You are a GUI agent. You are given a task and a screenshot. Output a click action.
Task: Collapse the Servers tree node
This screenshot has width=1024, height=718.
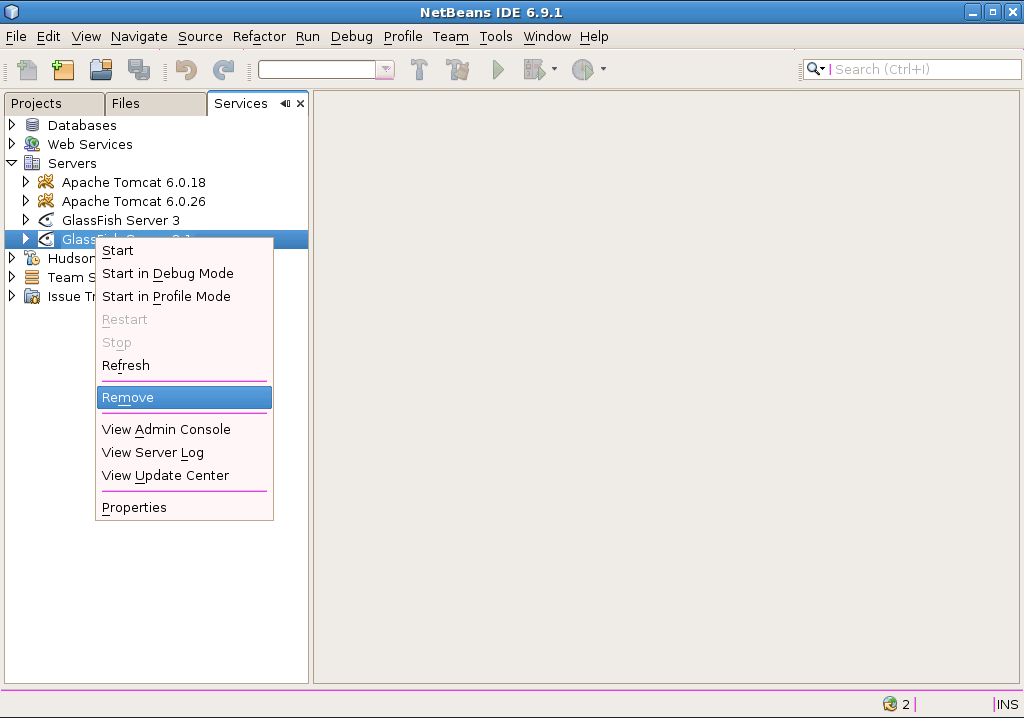tap(12, 163)
